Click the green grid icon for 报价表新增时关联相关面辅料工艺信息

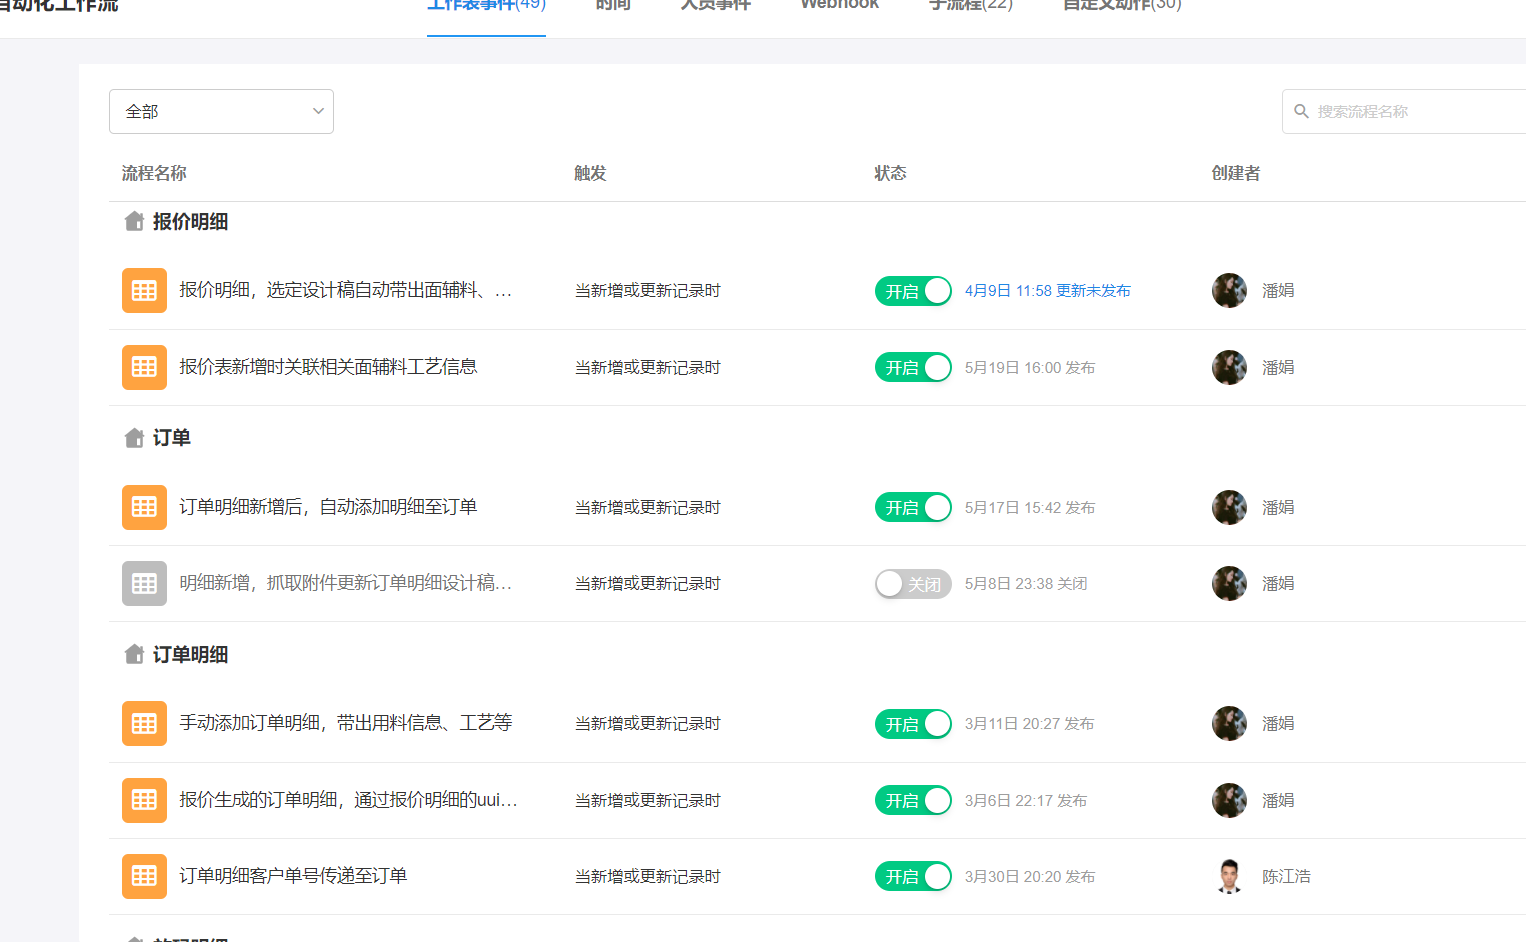coord(144,367)
